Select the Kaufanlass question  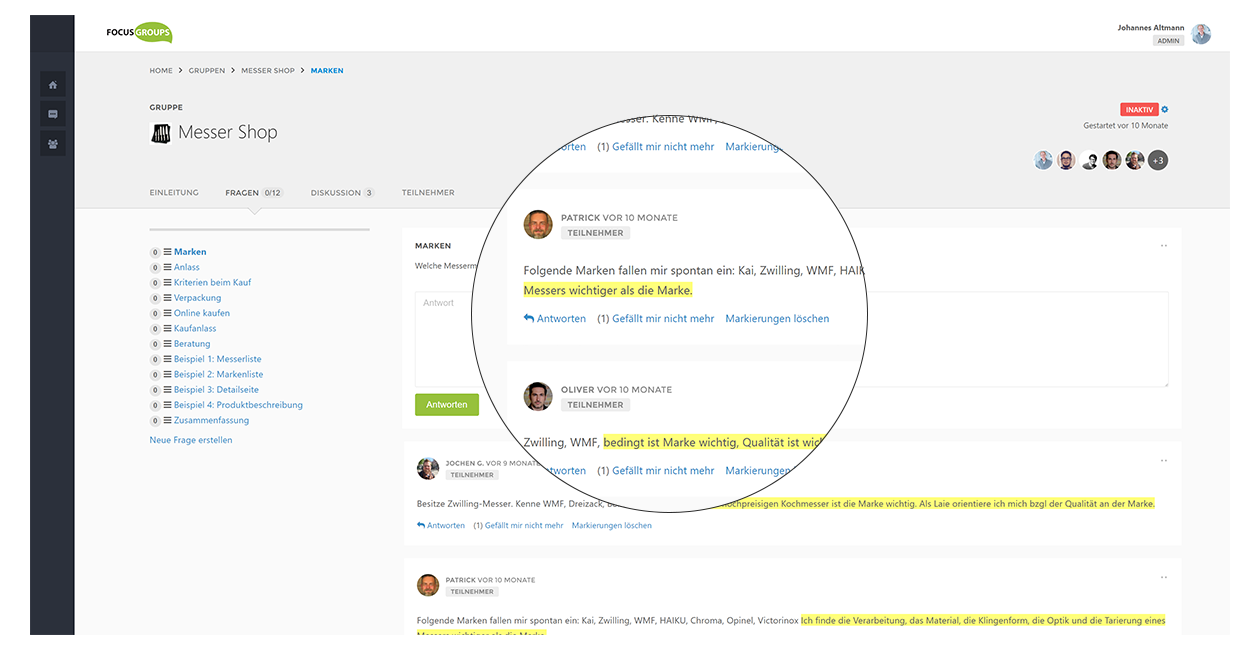click(195, 328)
